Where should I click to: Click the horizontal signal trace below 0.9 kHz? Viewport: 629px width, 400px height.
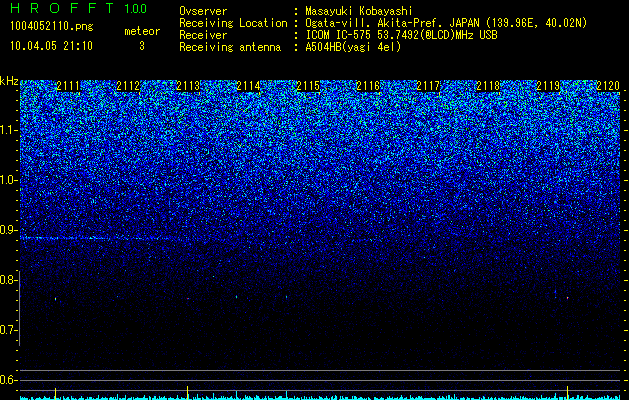tap(96, 238)
